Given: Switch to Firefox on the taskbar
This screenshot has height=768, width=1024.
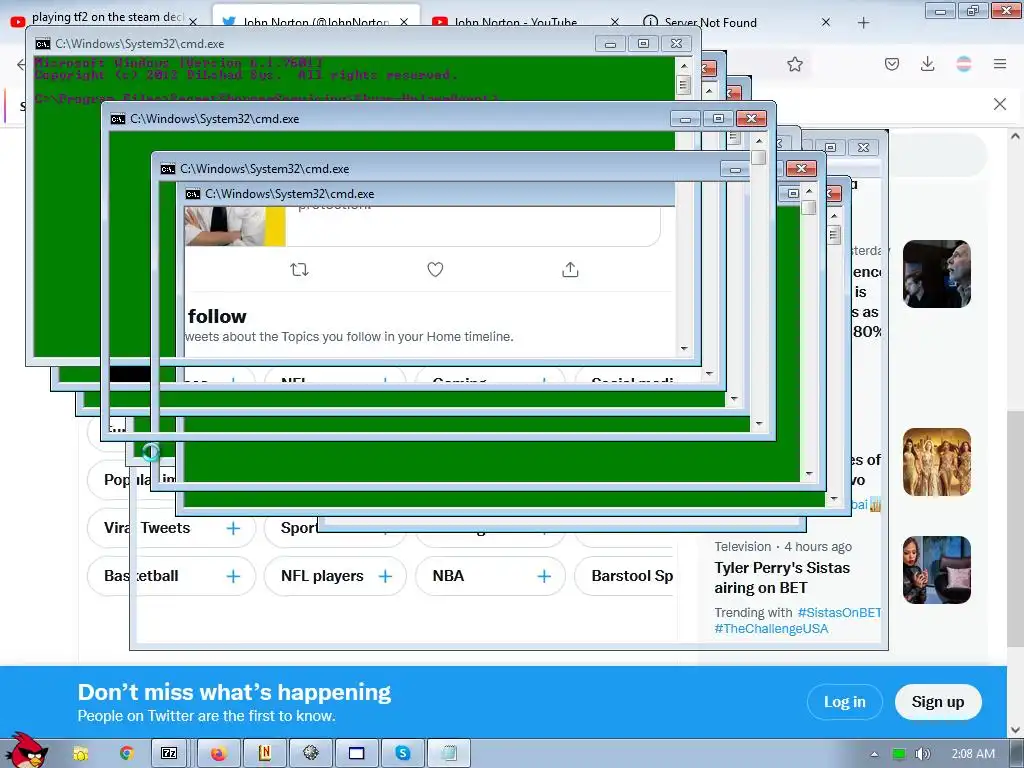Looking at the screenshot, I should click(218, 753).
